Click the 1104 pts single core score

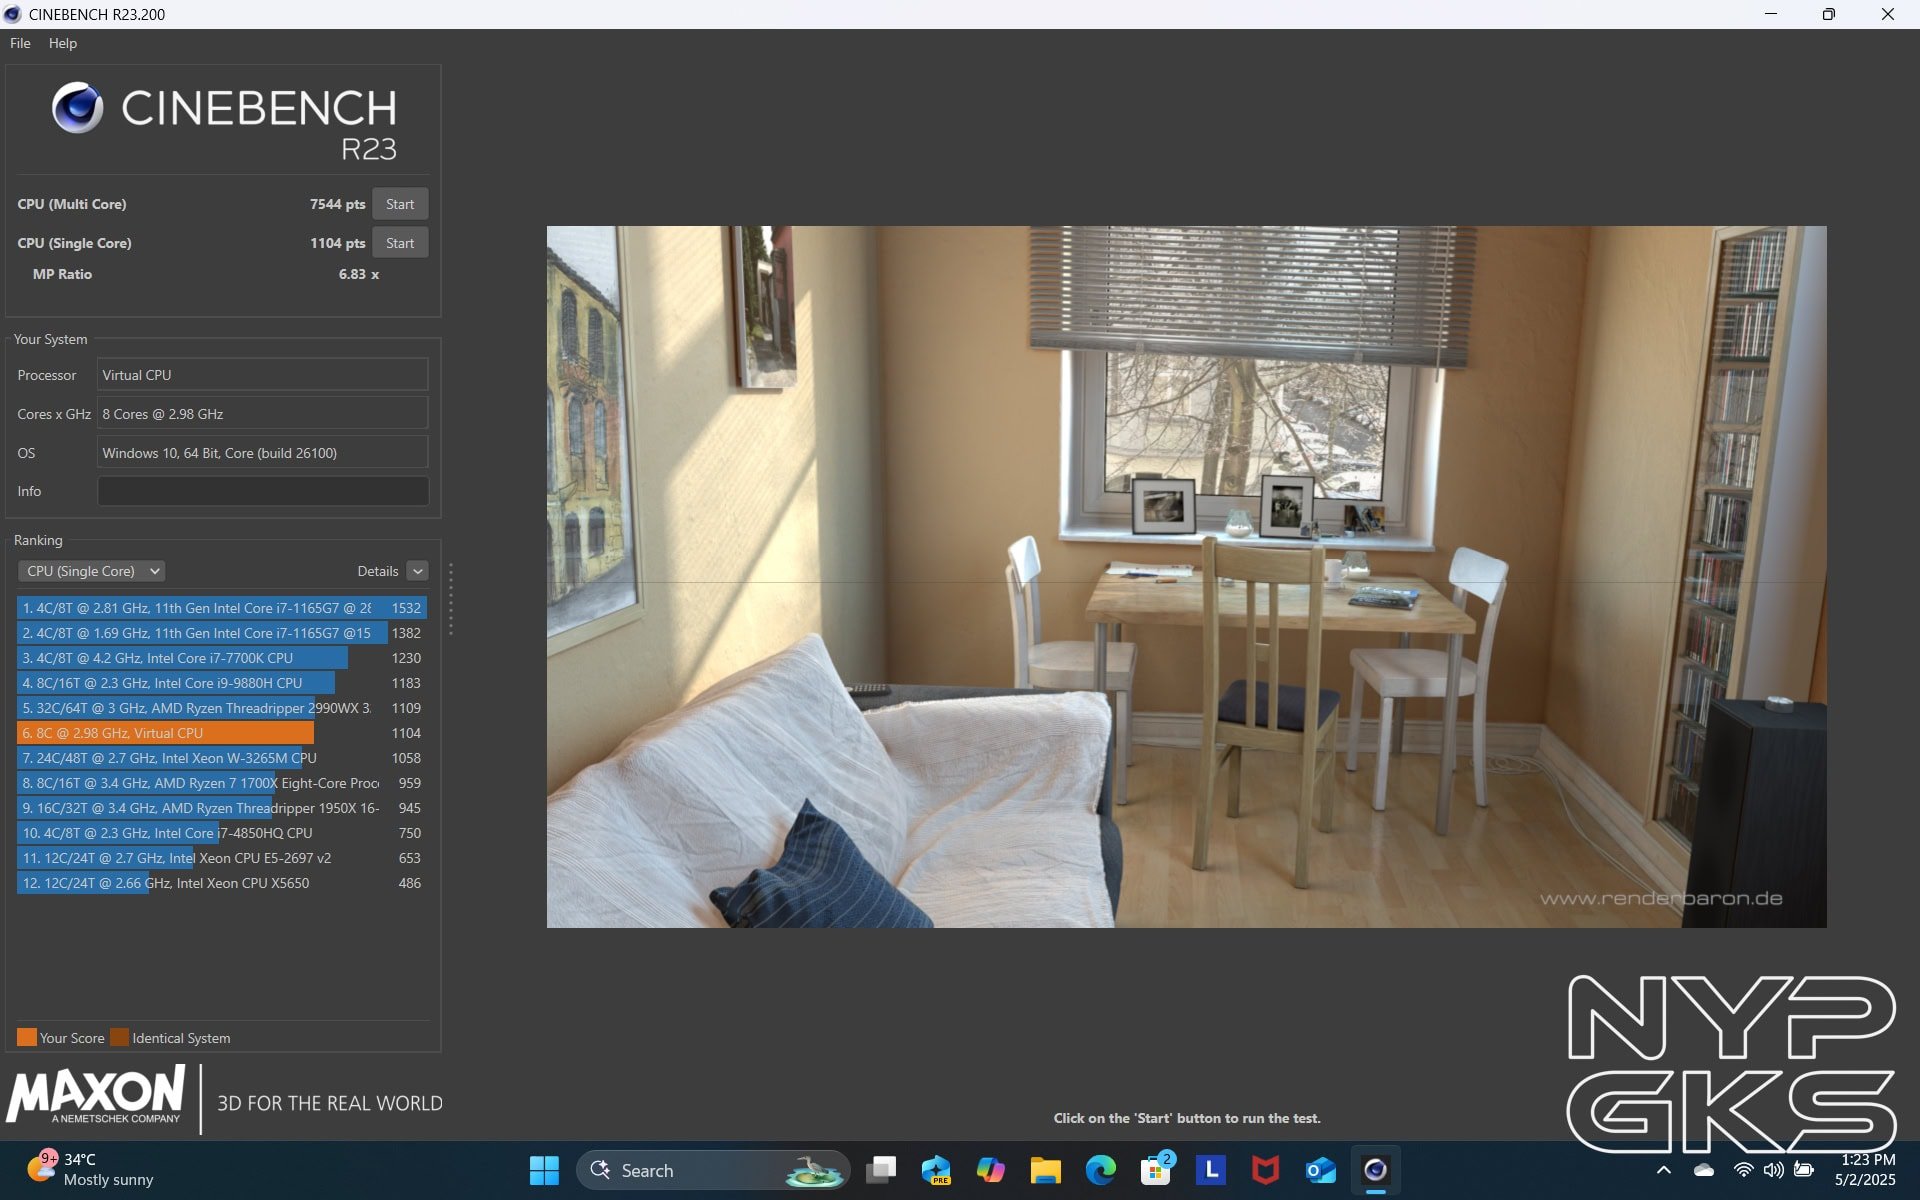[x=337, y=243]
